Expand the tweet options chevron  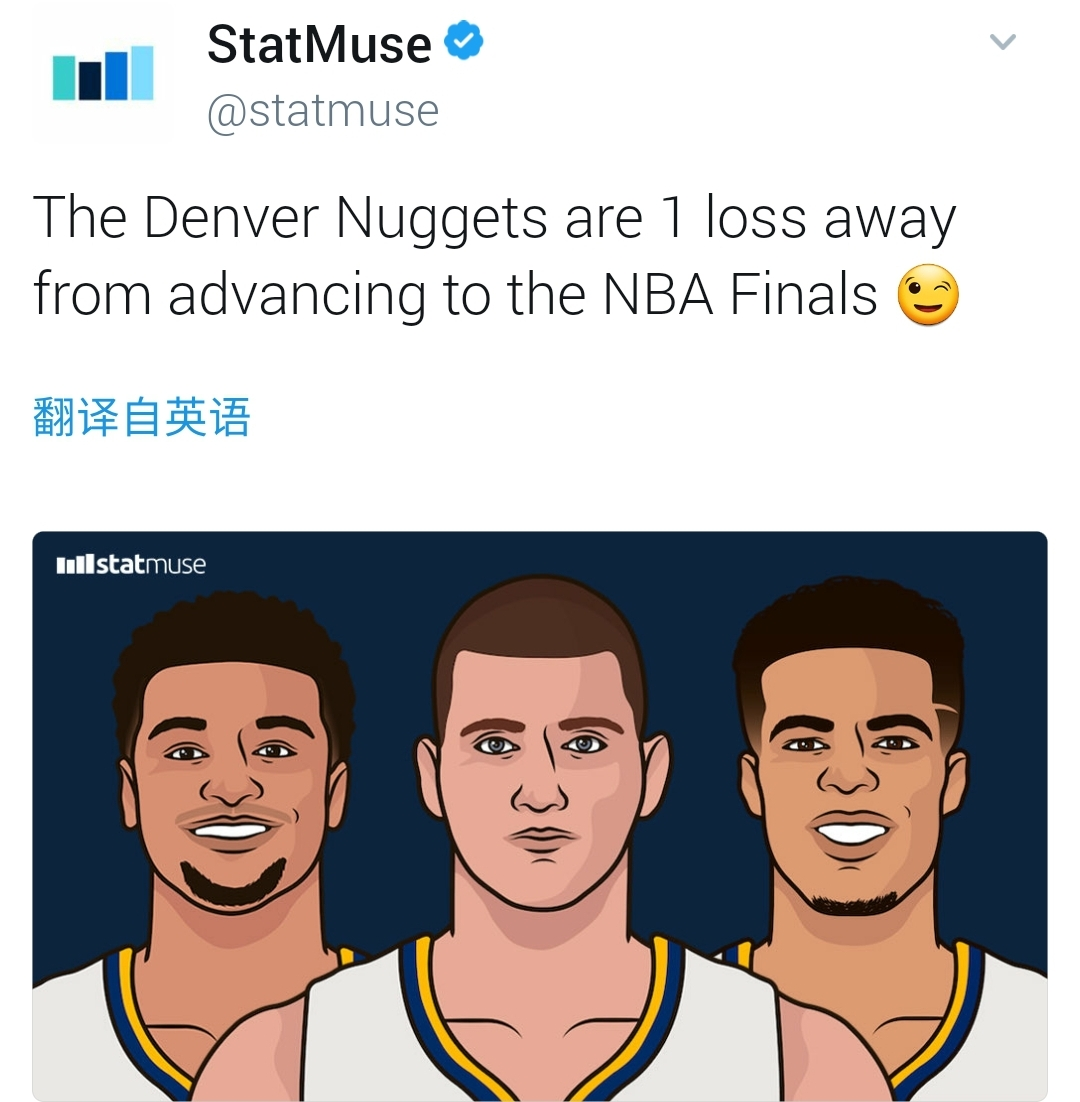tap(1002, 42)
